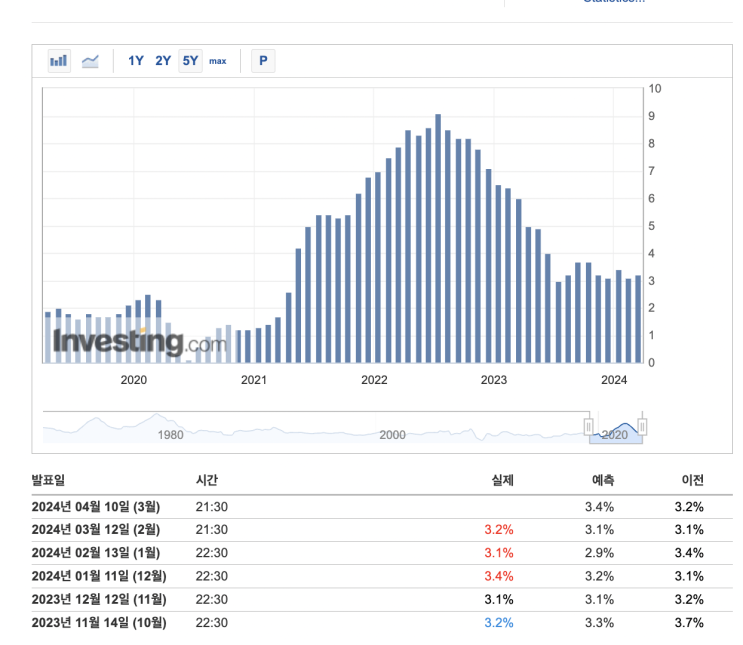Image resolution: width=743 pixels, height=645 pixels.
Task: Click y-axis label 5
Action: pyautogui.click(x=652, y=226)
